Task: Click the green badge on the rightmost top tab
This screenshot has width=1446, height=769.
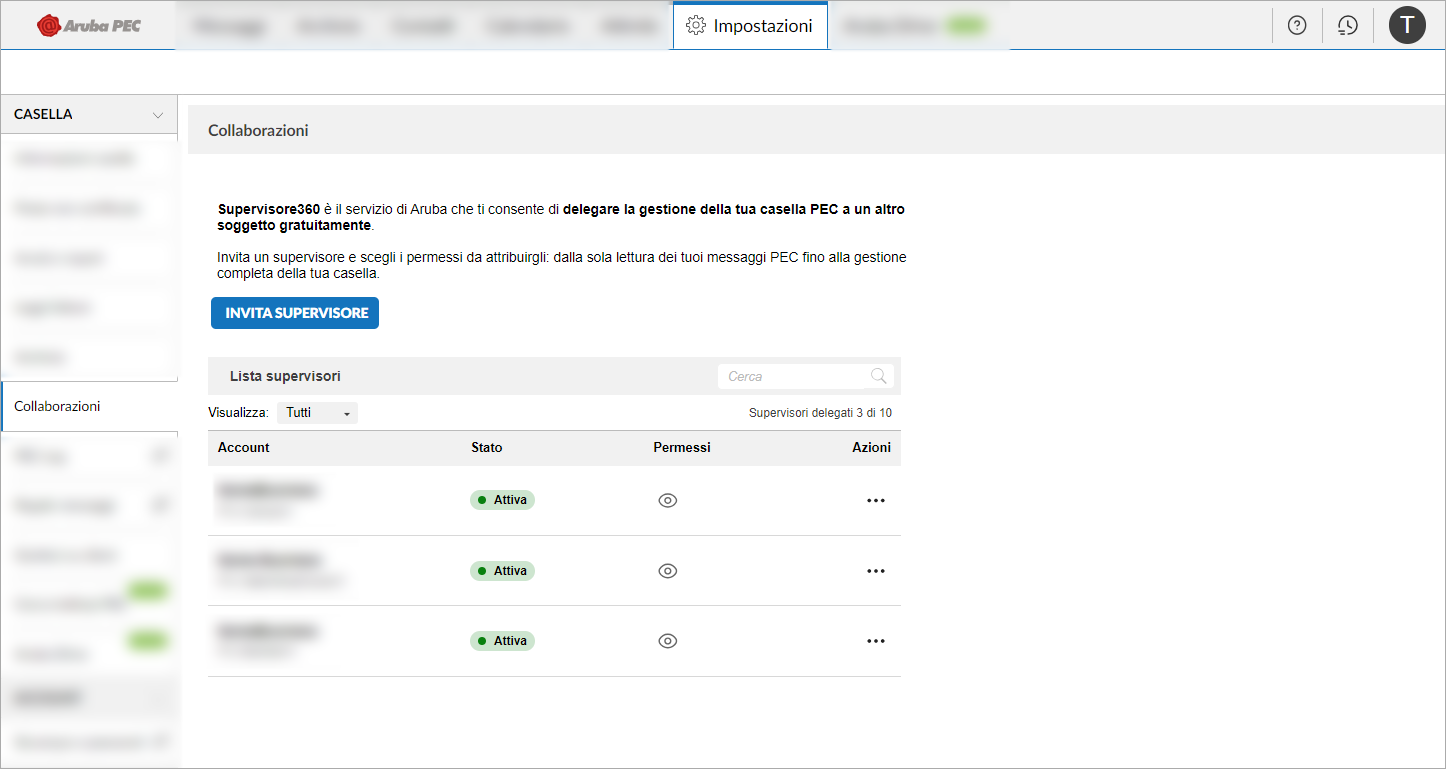Action: click(963, 25)
